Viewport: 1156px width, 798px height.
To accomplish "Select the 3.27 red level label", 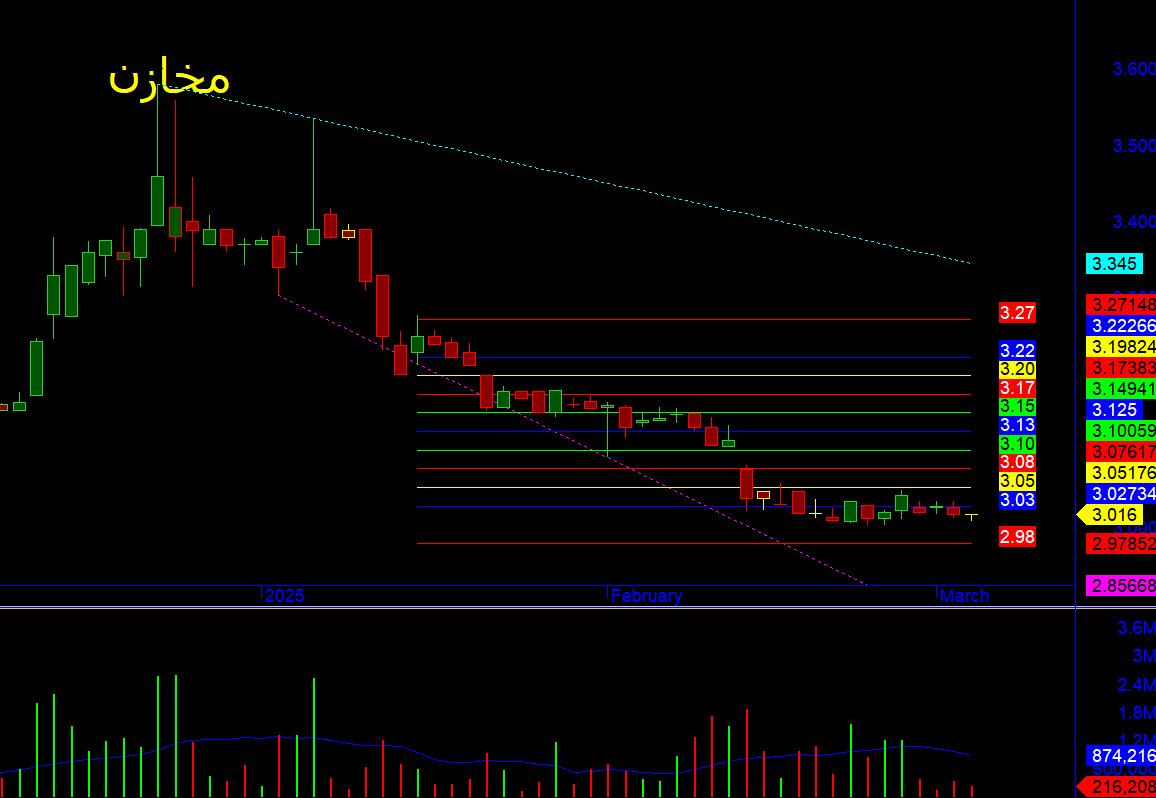I will pos(1017,313).
